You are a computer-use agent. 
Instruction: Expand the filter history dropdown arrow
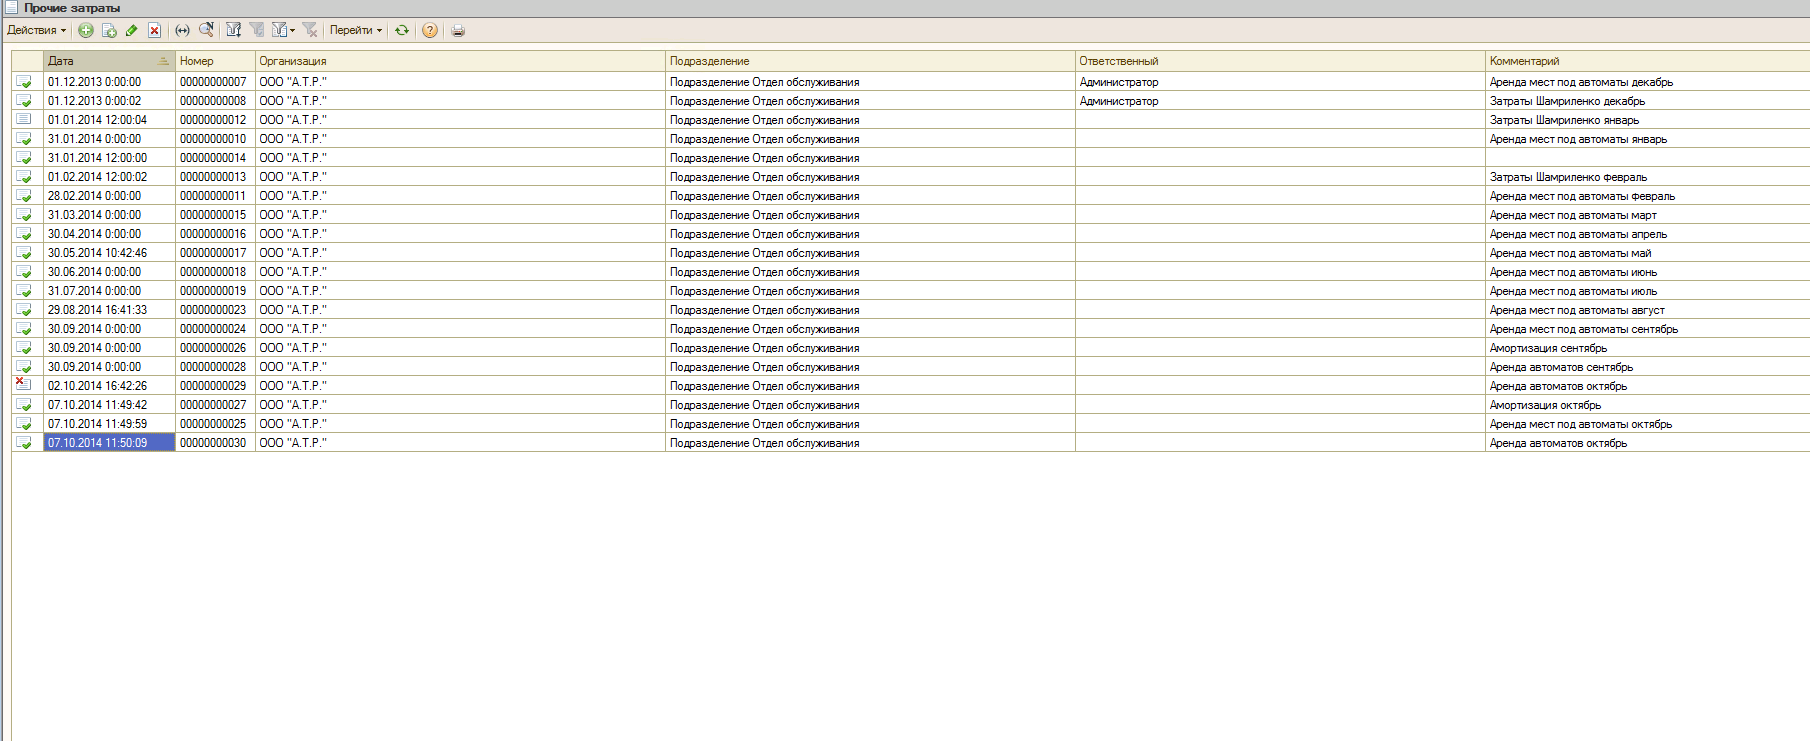coord(292,31)
